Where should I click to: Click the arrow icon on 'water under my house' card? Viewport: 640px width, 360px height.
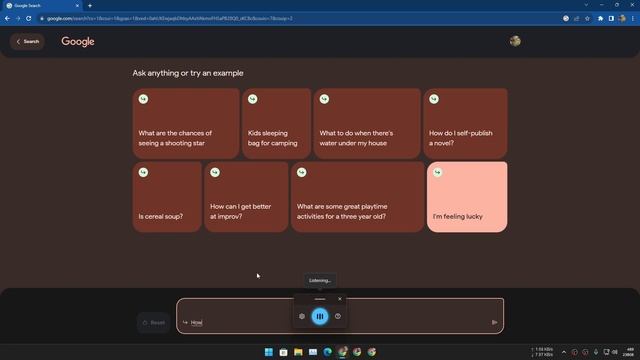coord(324,99)
